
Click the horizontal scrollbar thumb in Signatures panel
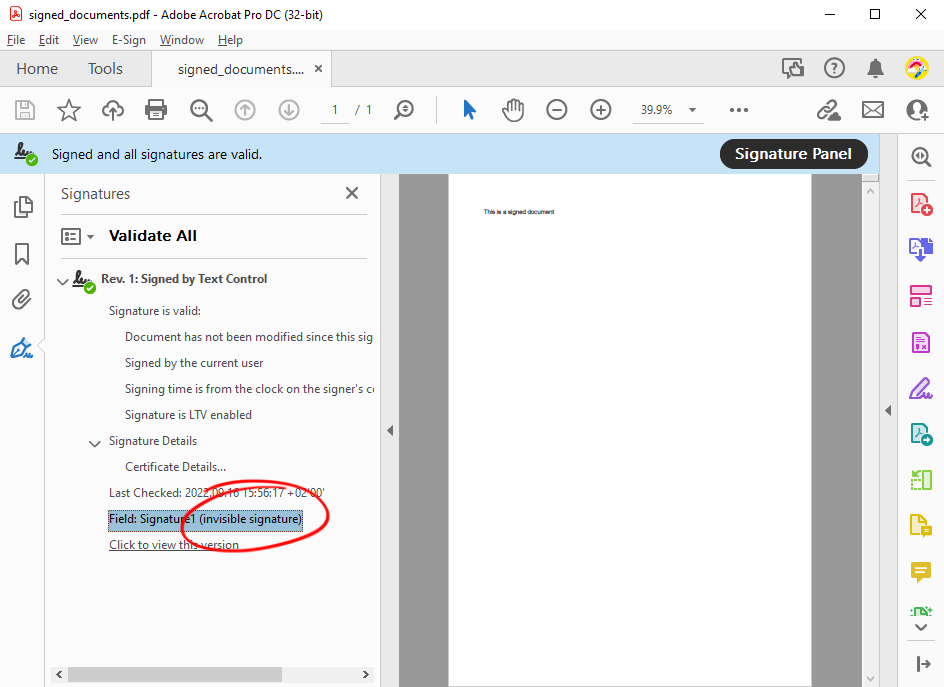pos(175,674)
